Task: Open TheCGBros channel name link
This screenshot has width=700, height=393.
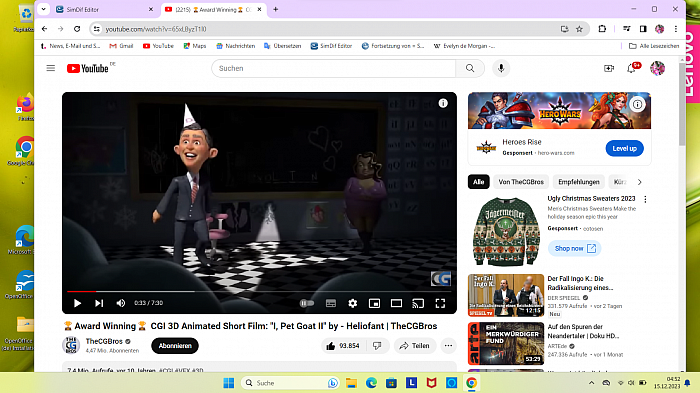Action: click(x=104, y=341)
